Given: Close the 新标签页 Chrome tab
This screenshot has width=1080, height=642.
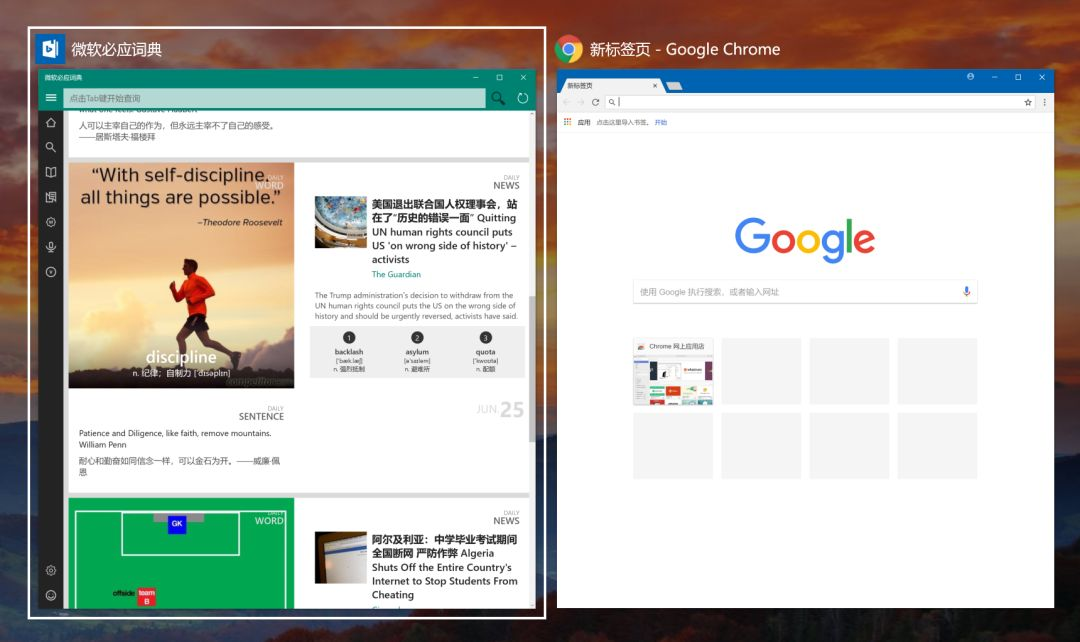Looking at the screenshot, I should click(x=654, y=85).
